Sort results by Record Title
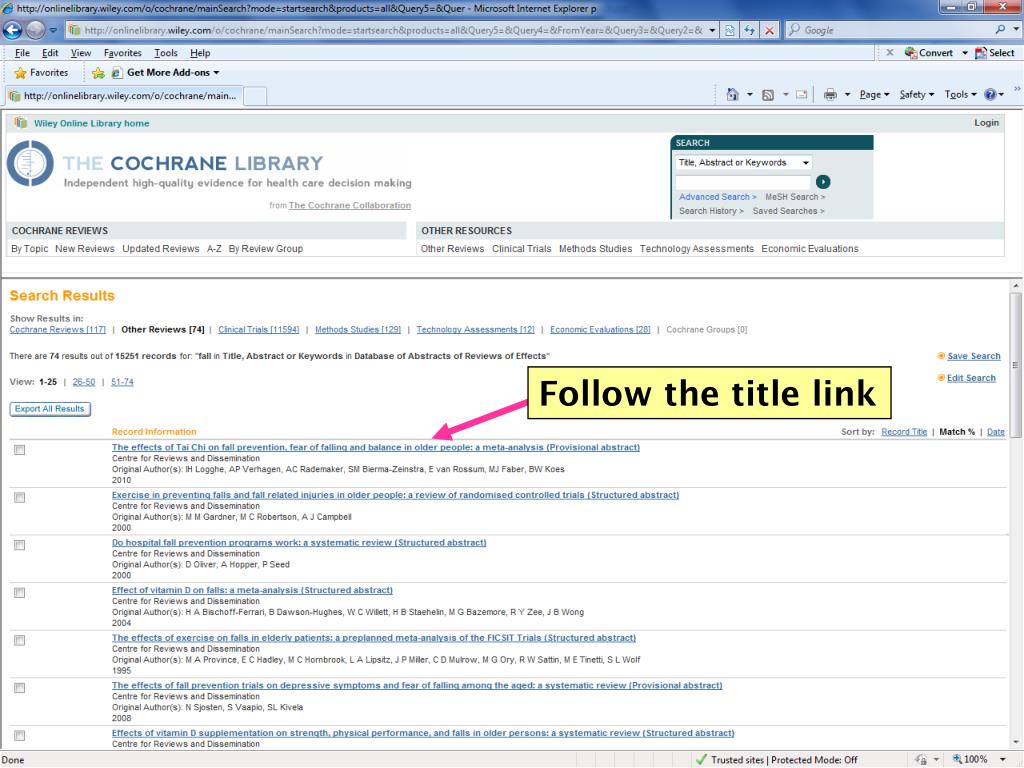1024x768 pixels. tap(904, 432)
